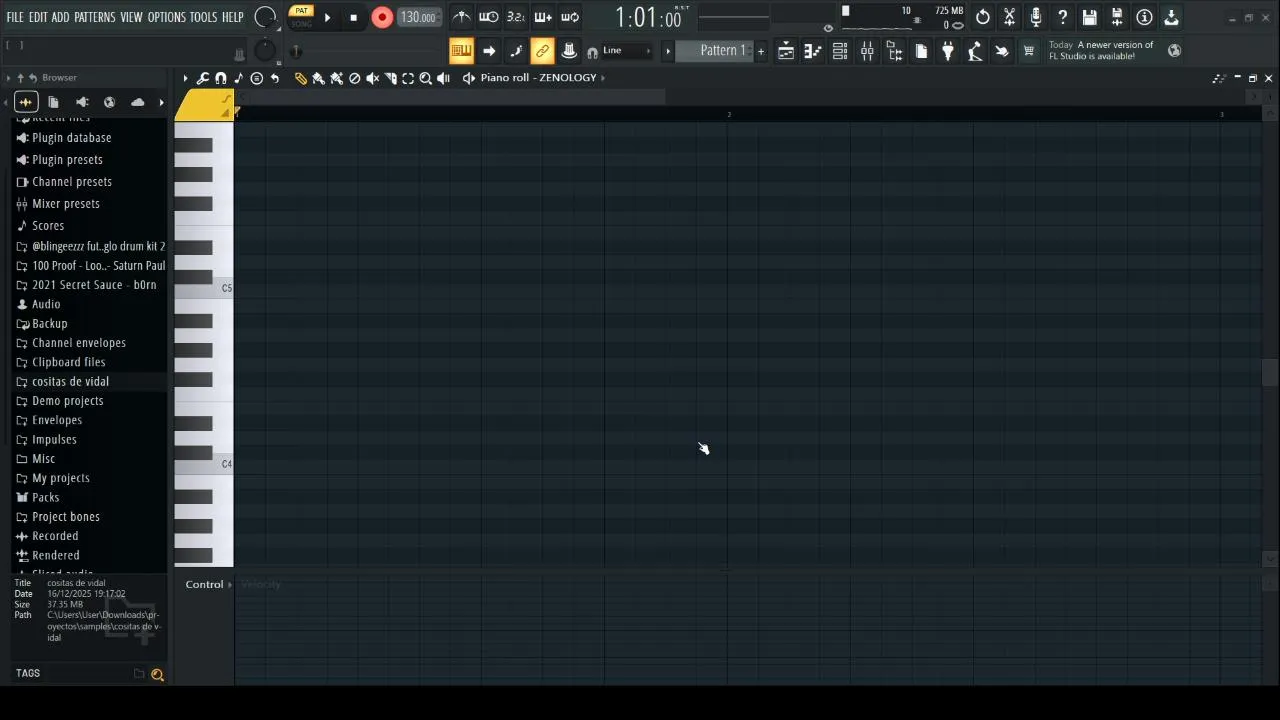Click the 130.000 tempo field
Screen dimensions: 1280x720
pyautogui.click(x=418, y=17)
